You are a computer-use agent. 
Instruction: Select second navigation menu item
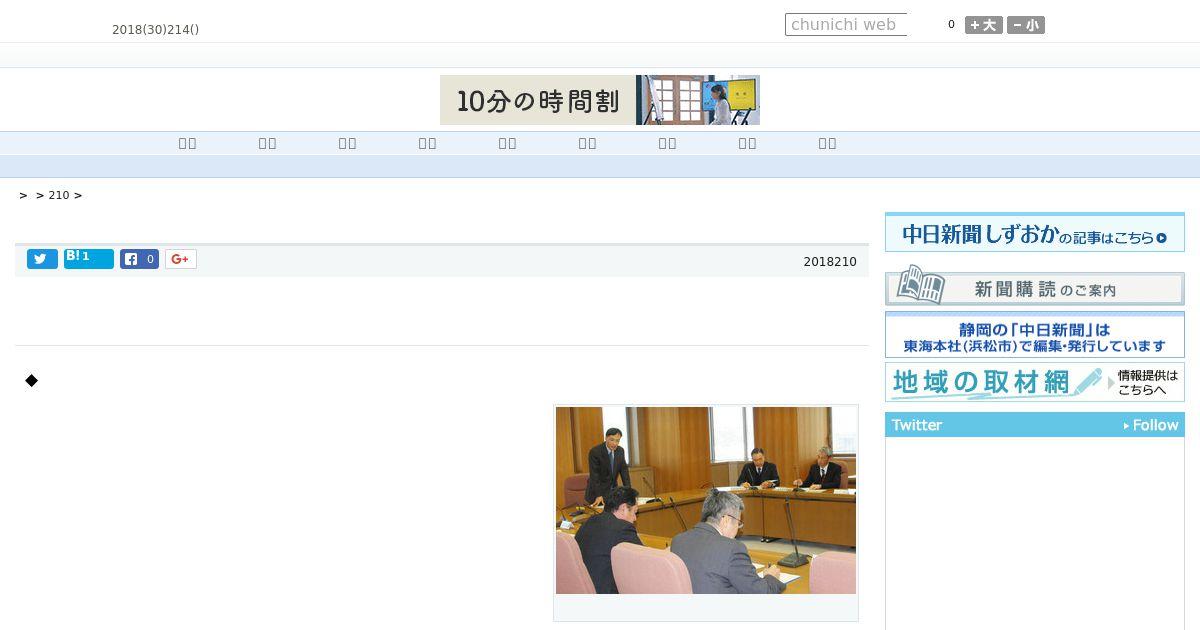point(268,143)
